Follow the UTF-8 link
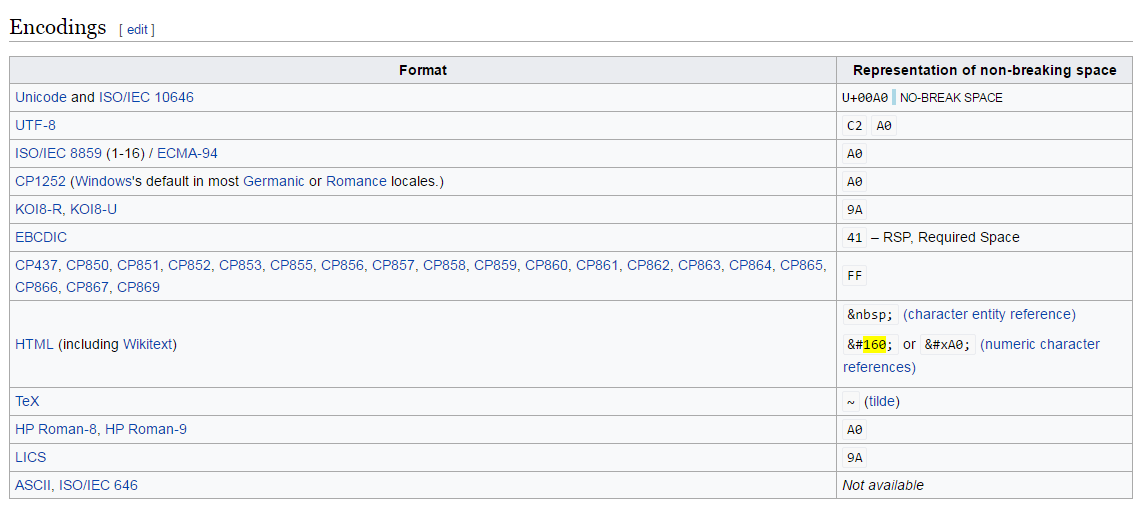 (x=35, y=125)
